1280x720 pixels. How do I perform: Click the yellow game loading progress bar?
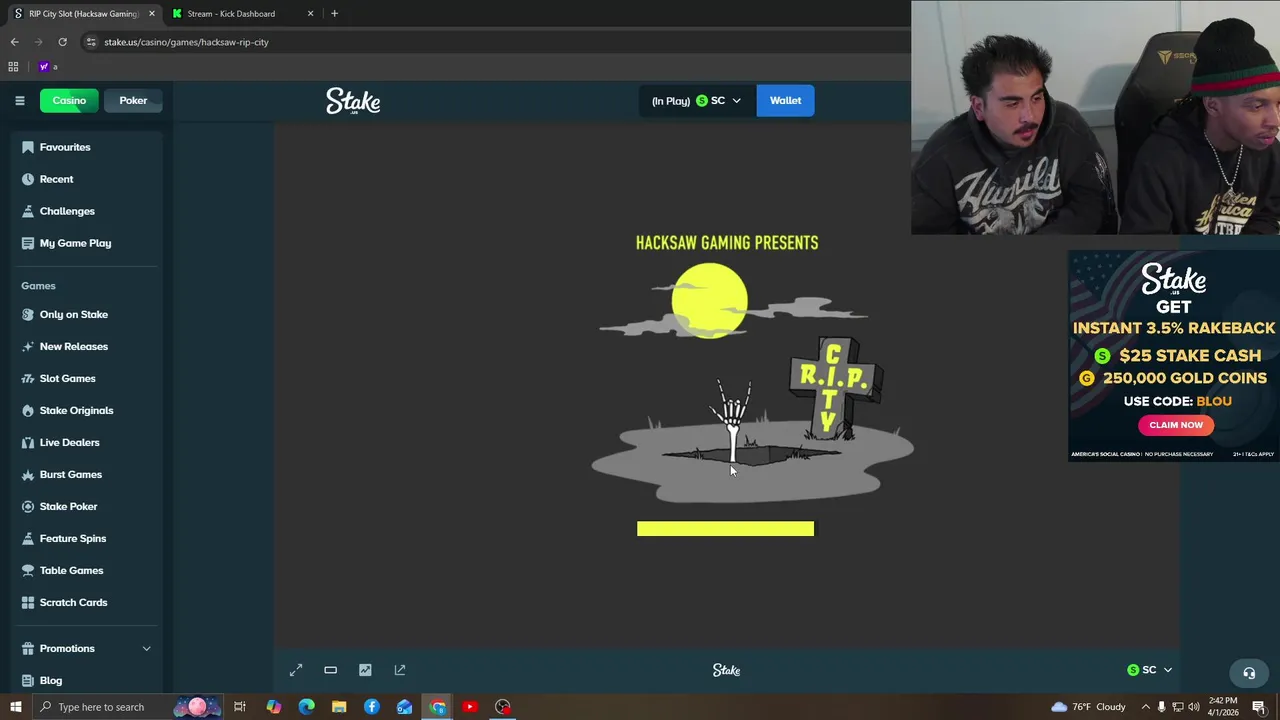tap(725, 528)
